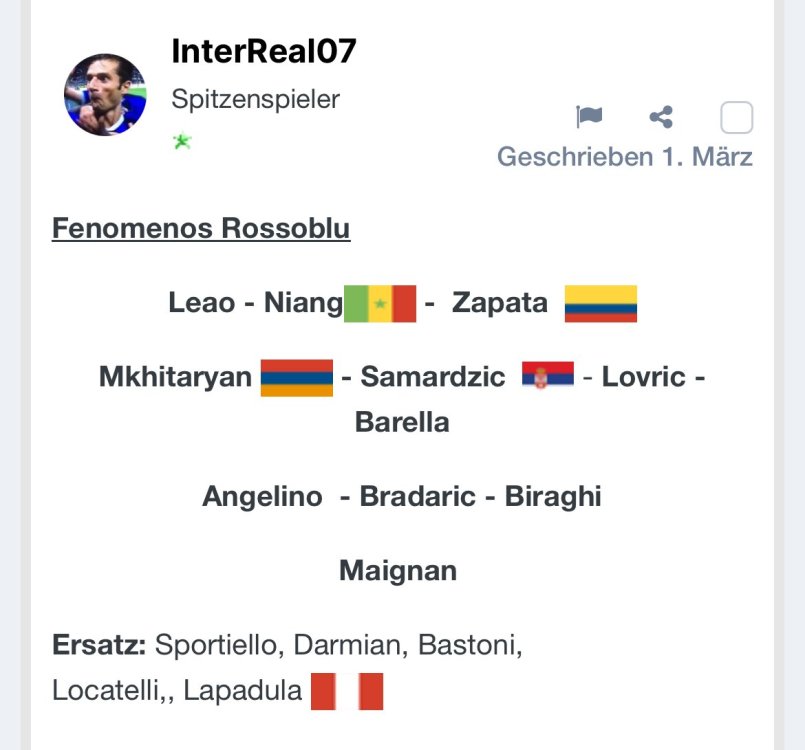
Task: Click the report flag icon
Action: [x=590, y=117]
